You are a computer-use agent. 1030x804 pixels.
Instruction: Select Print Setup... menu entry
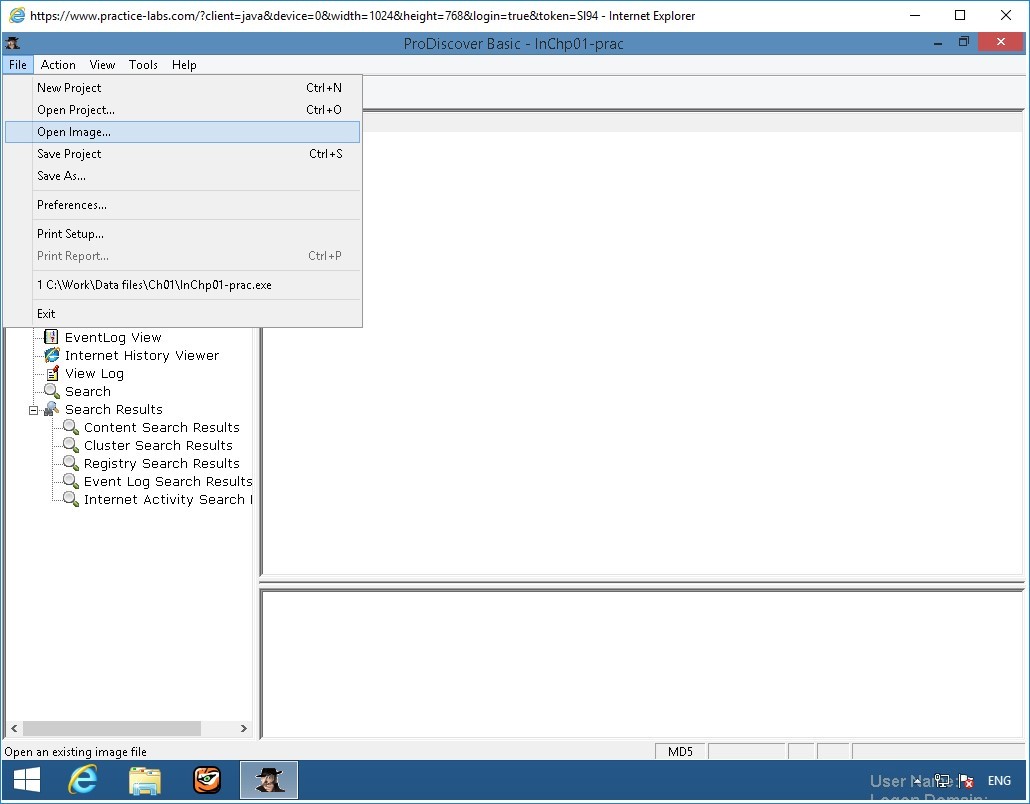pyautogui.click(x=183, y=234)
